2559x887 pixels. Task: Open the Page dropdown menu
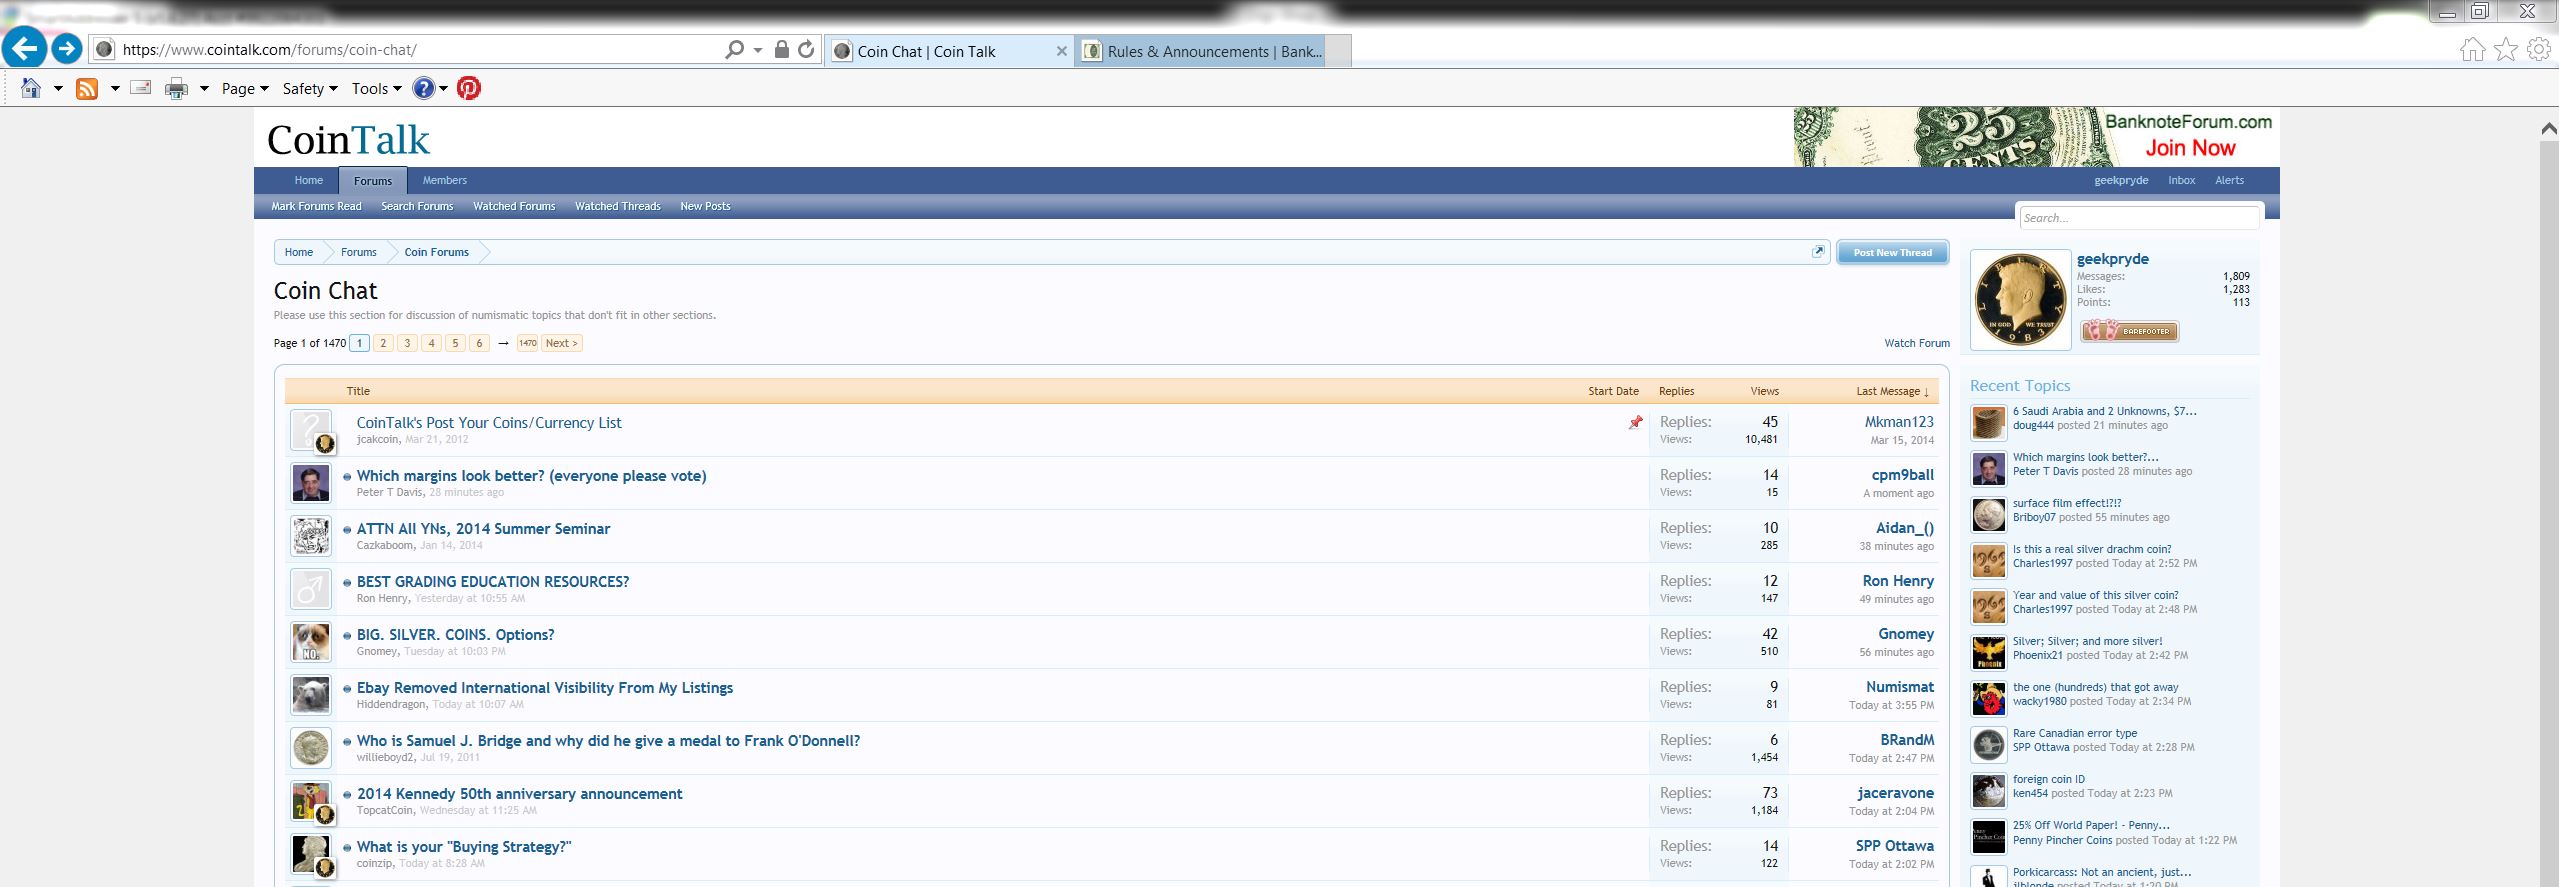pos(245,89)
